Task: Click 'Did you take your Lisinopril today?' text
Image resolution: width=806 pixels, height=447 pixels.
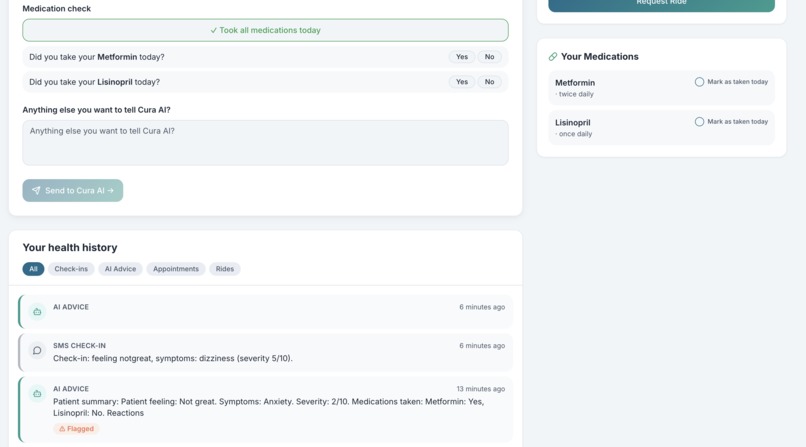Action: tap(95, 82)
